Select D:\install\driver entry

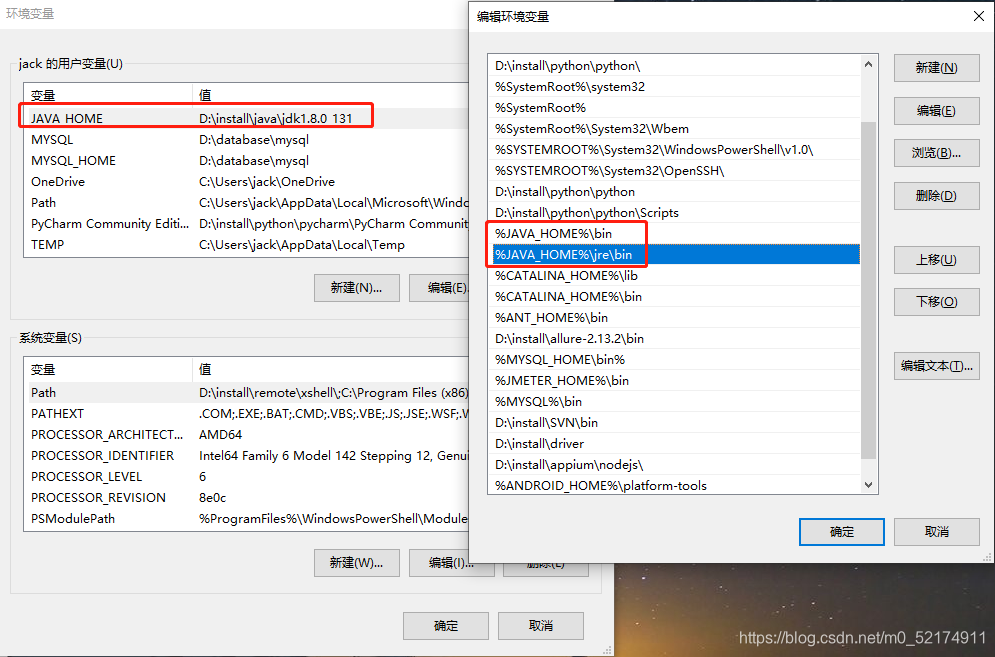pyautogui.click(x=675, y=443)
